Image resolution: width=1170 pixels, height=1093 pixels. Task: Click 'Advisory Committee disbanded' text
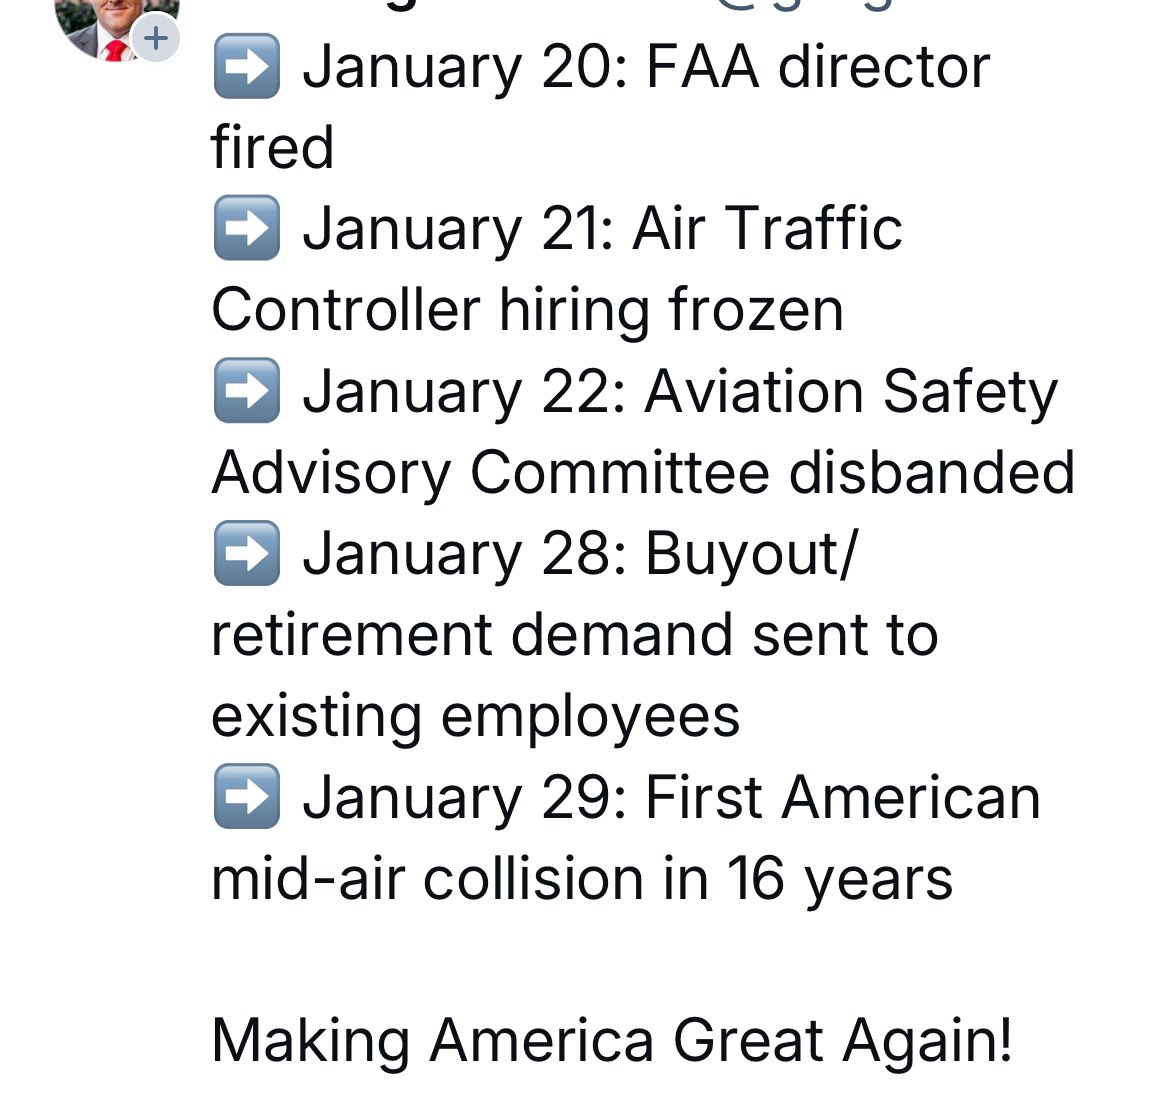click(643, 473)
